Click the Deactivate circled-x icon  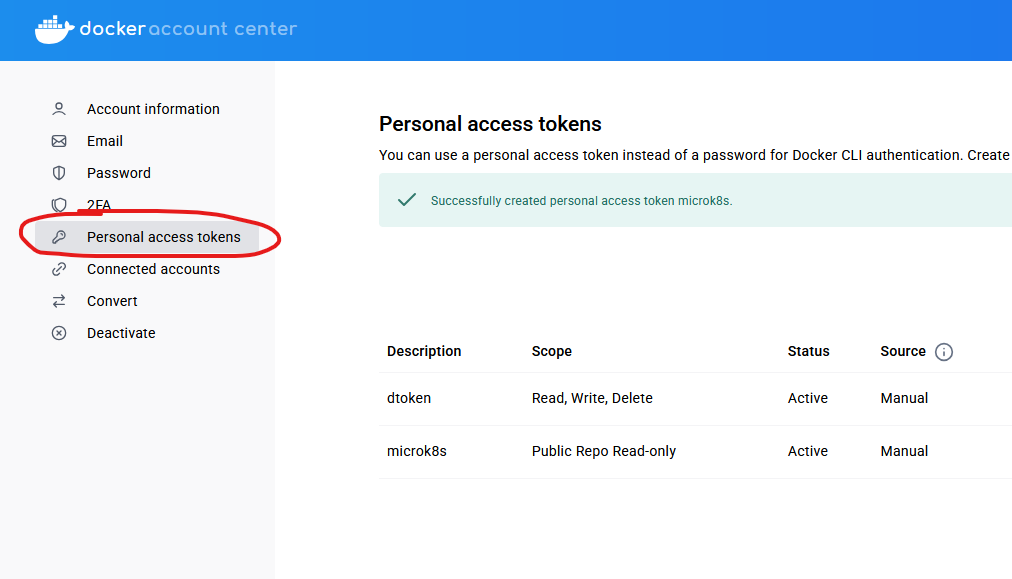click(x=59, y=333)
